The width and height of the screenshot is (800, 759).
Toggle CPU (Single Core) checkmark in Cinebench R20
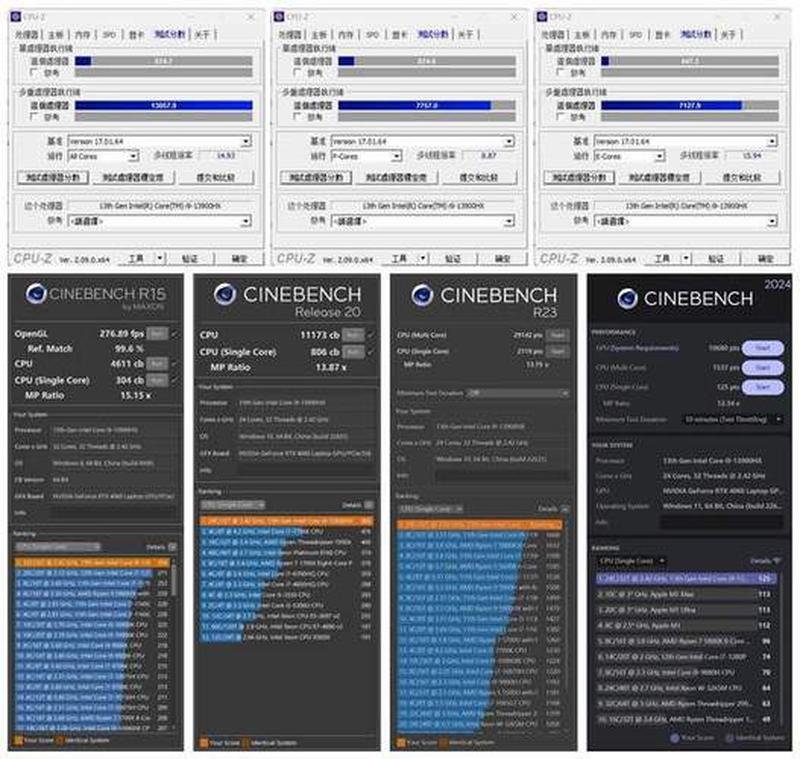[371, 352]
